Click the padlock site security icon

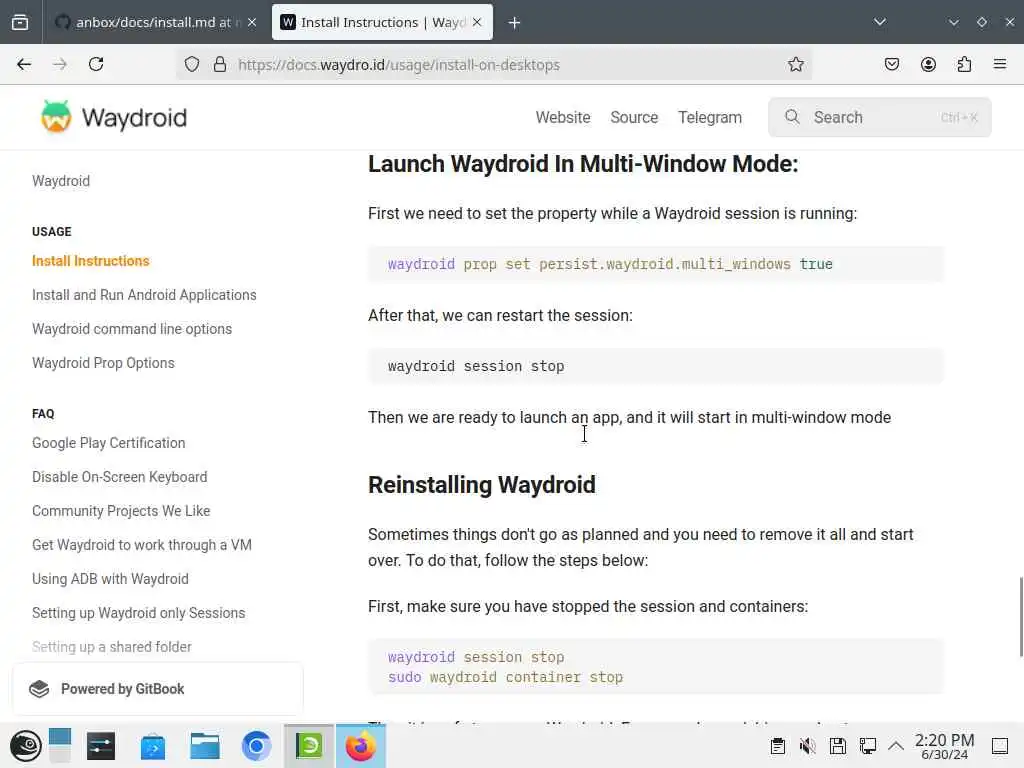click(220, 64)
